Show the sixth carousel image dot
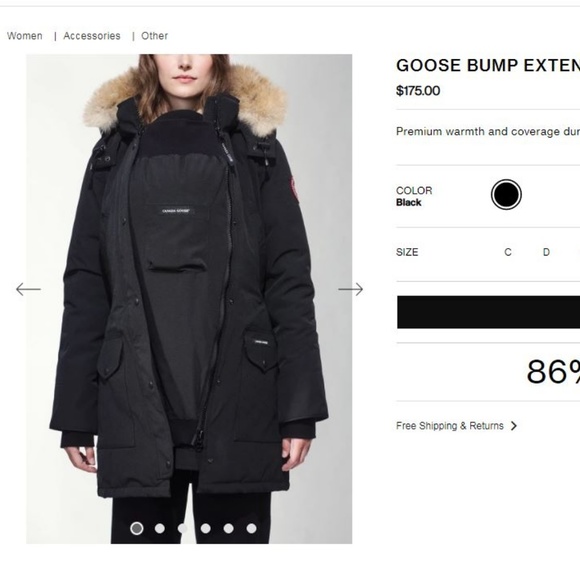Image resolution: width=580 pixels, height=580 pixels. [252, 528]
